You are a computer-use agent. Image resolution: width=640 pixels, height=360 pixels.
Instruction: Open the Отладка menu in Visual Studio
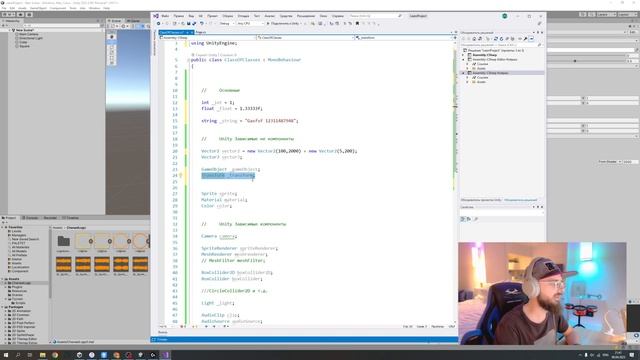click(243, 16)
